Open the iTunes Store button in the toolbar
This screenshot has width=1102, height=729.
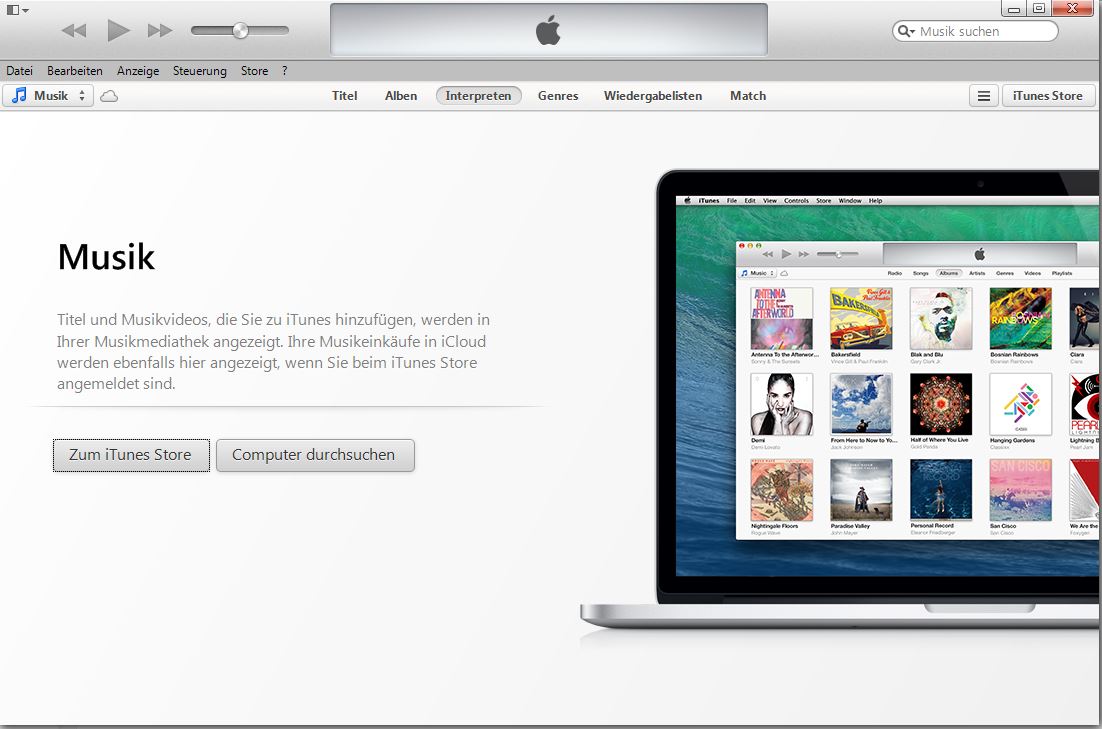[x=1047, y=96]
